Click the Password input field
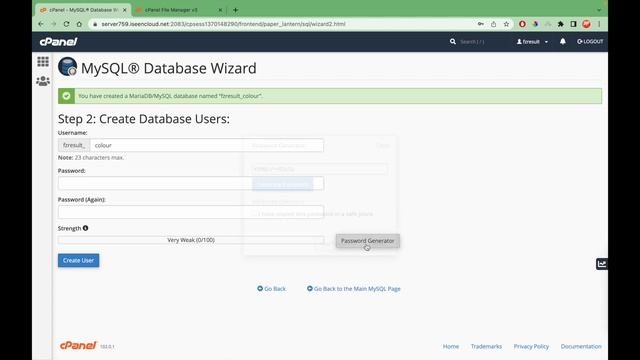This screenshot has height=360, width=640. point(191,183)
